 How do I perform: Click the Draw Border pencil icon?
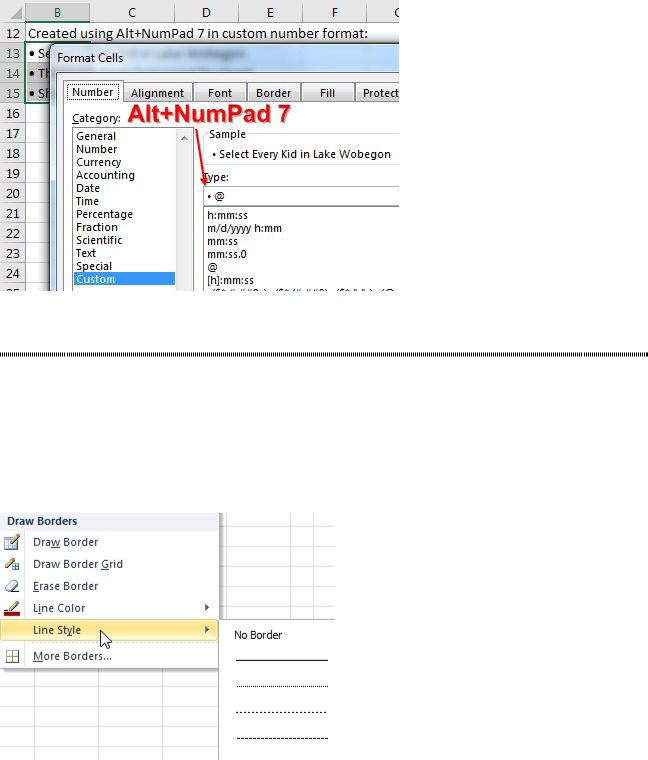12,542
